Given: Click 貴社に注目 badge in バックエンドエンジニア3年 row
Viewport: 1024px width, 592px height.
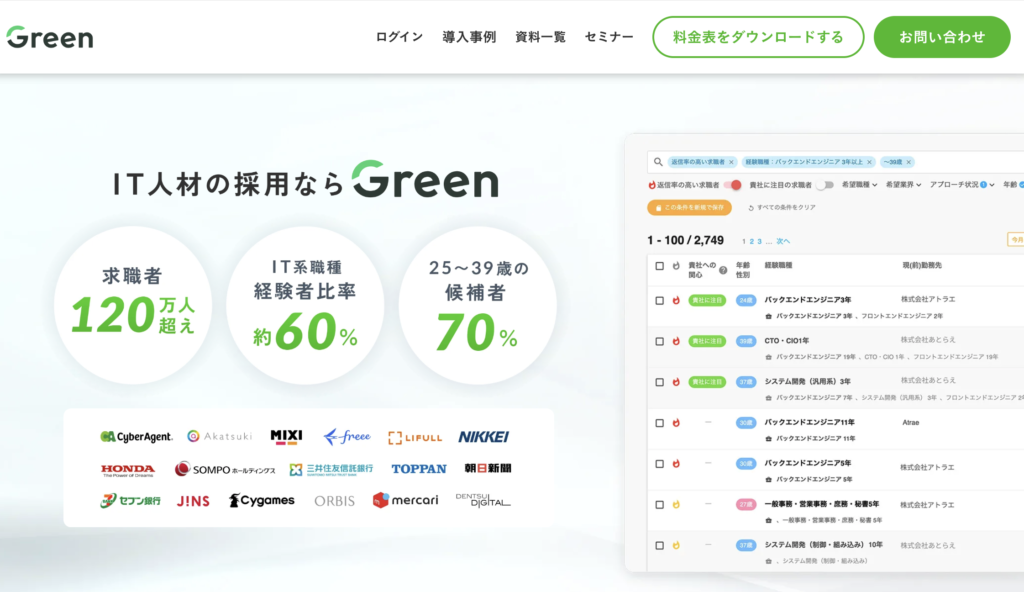Looking at the screenshot, I should pyautogui.click(x=707, y=301).
